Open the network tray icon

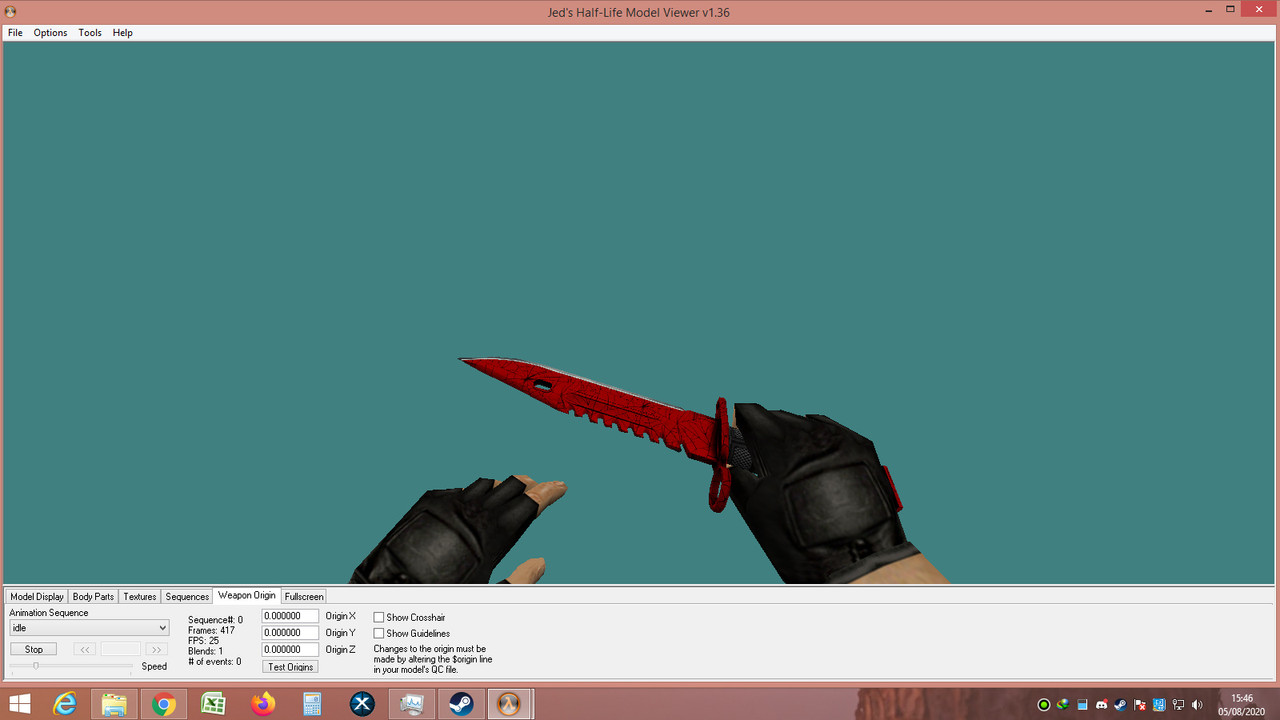click(1178, 705)
